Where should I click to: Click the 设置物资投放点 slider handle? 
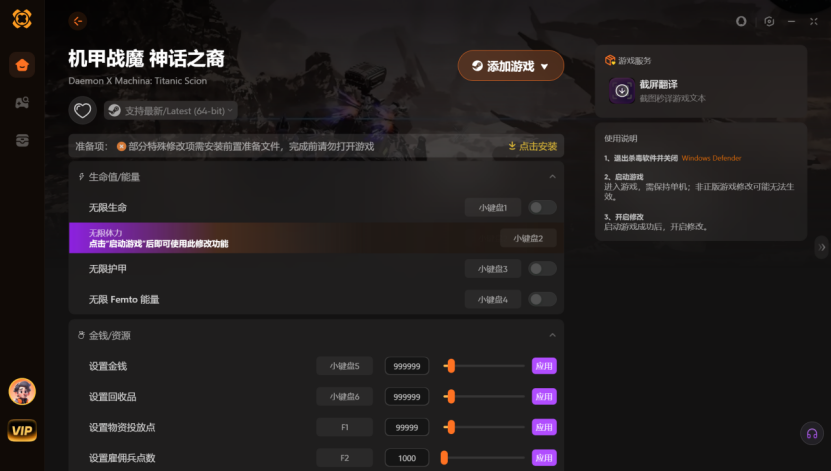coord(451,428)
